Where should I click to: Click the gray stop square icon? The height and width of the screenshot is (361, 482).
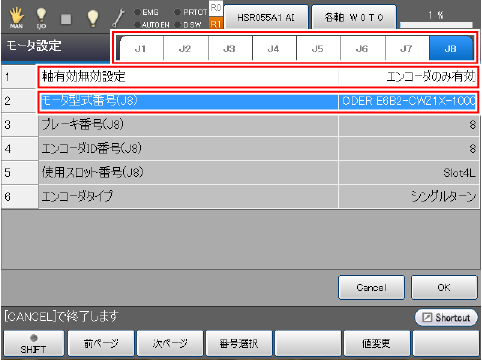point(66,19)
